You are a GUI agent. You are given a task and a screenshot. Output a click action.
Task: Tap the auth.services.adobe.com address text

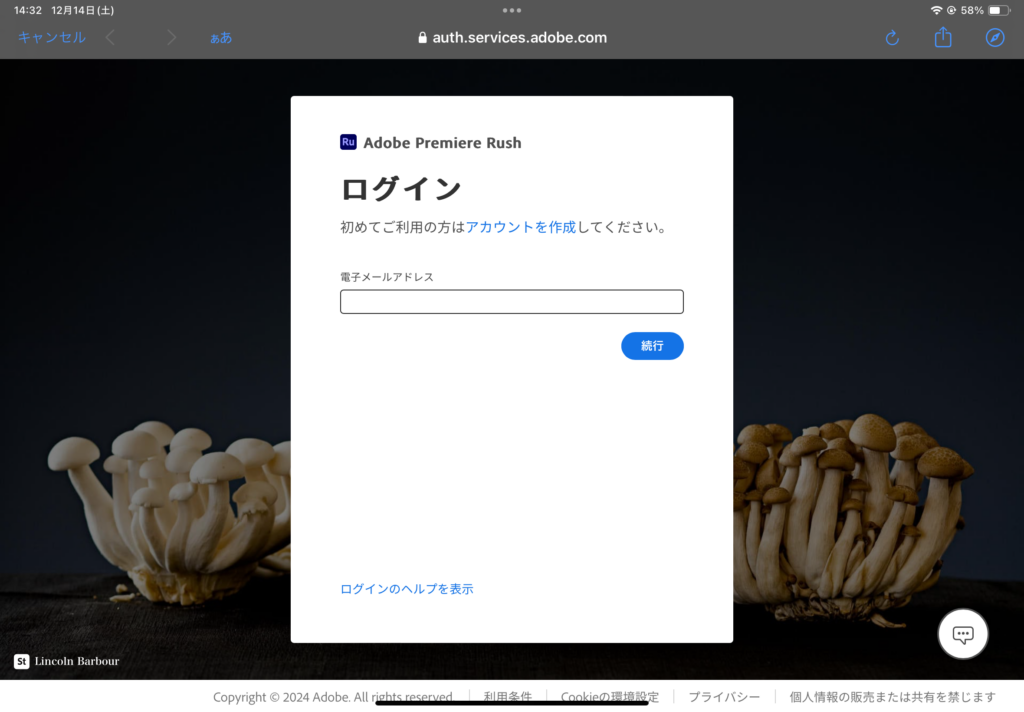(x=519, y=38)
